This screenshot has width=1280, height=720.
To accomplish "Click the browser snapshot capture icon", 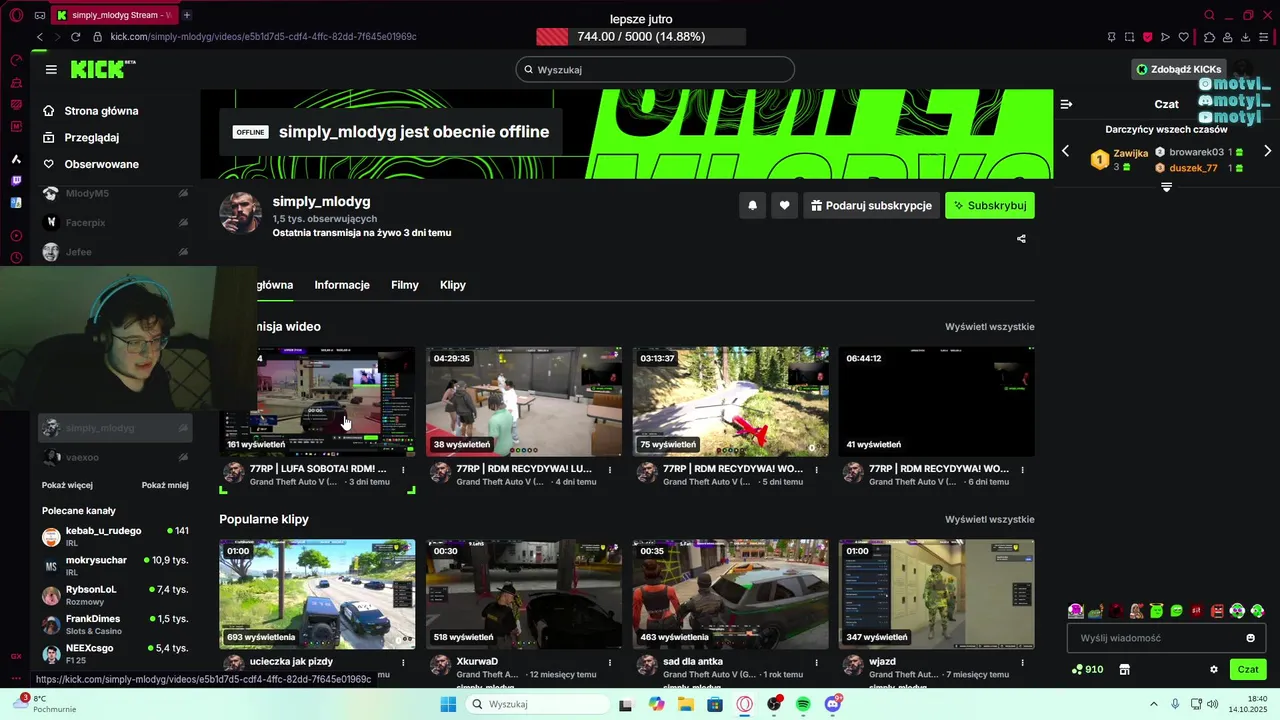I will click(1129, 37).
